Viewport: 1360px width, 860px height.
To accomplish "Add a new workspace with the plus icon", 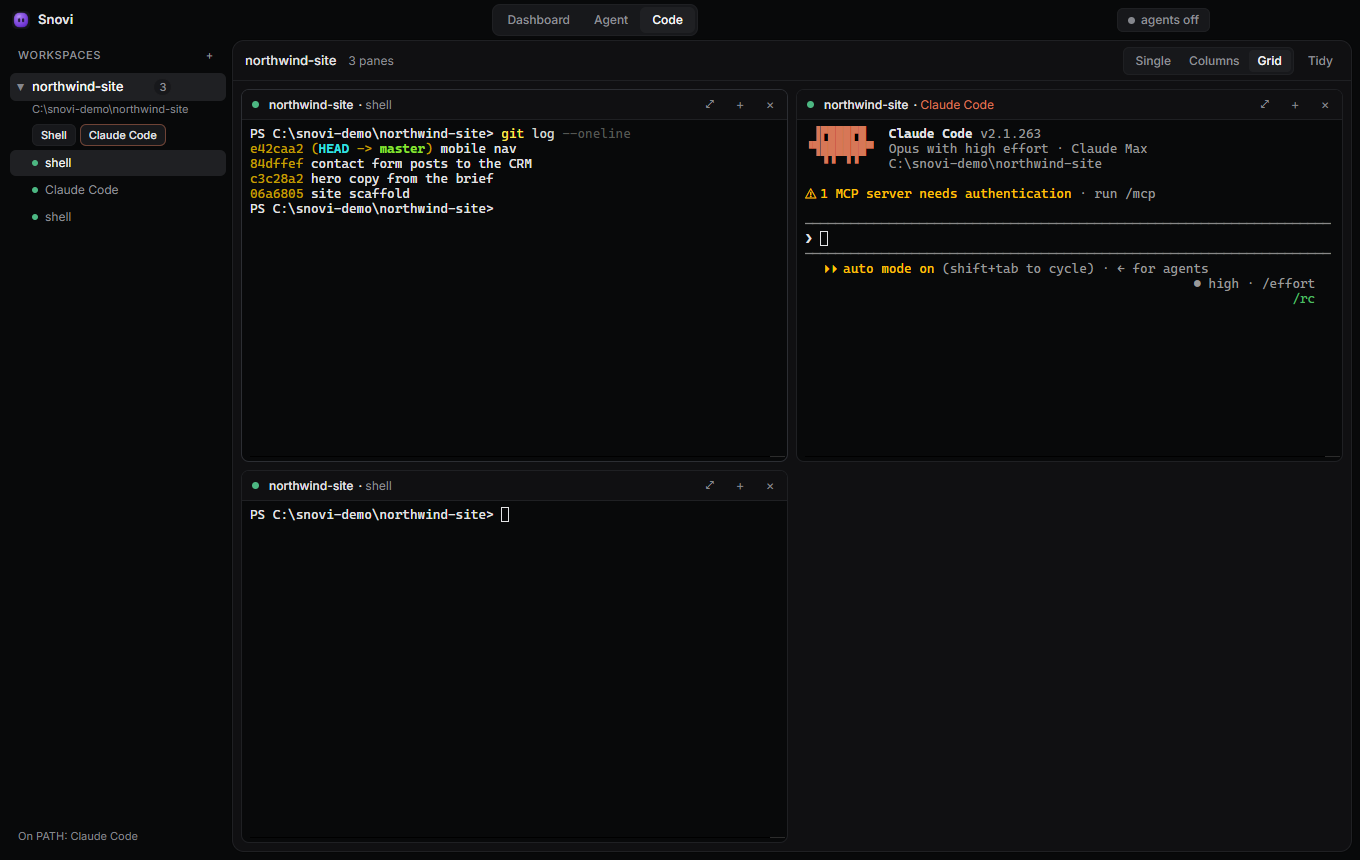I will (x=209, y=56).
